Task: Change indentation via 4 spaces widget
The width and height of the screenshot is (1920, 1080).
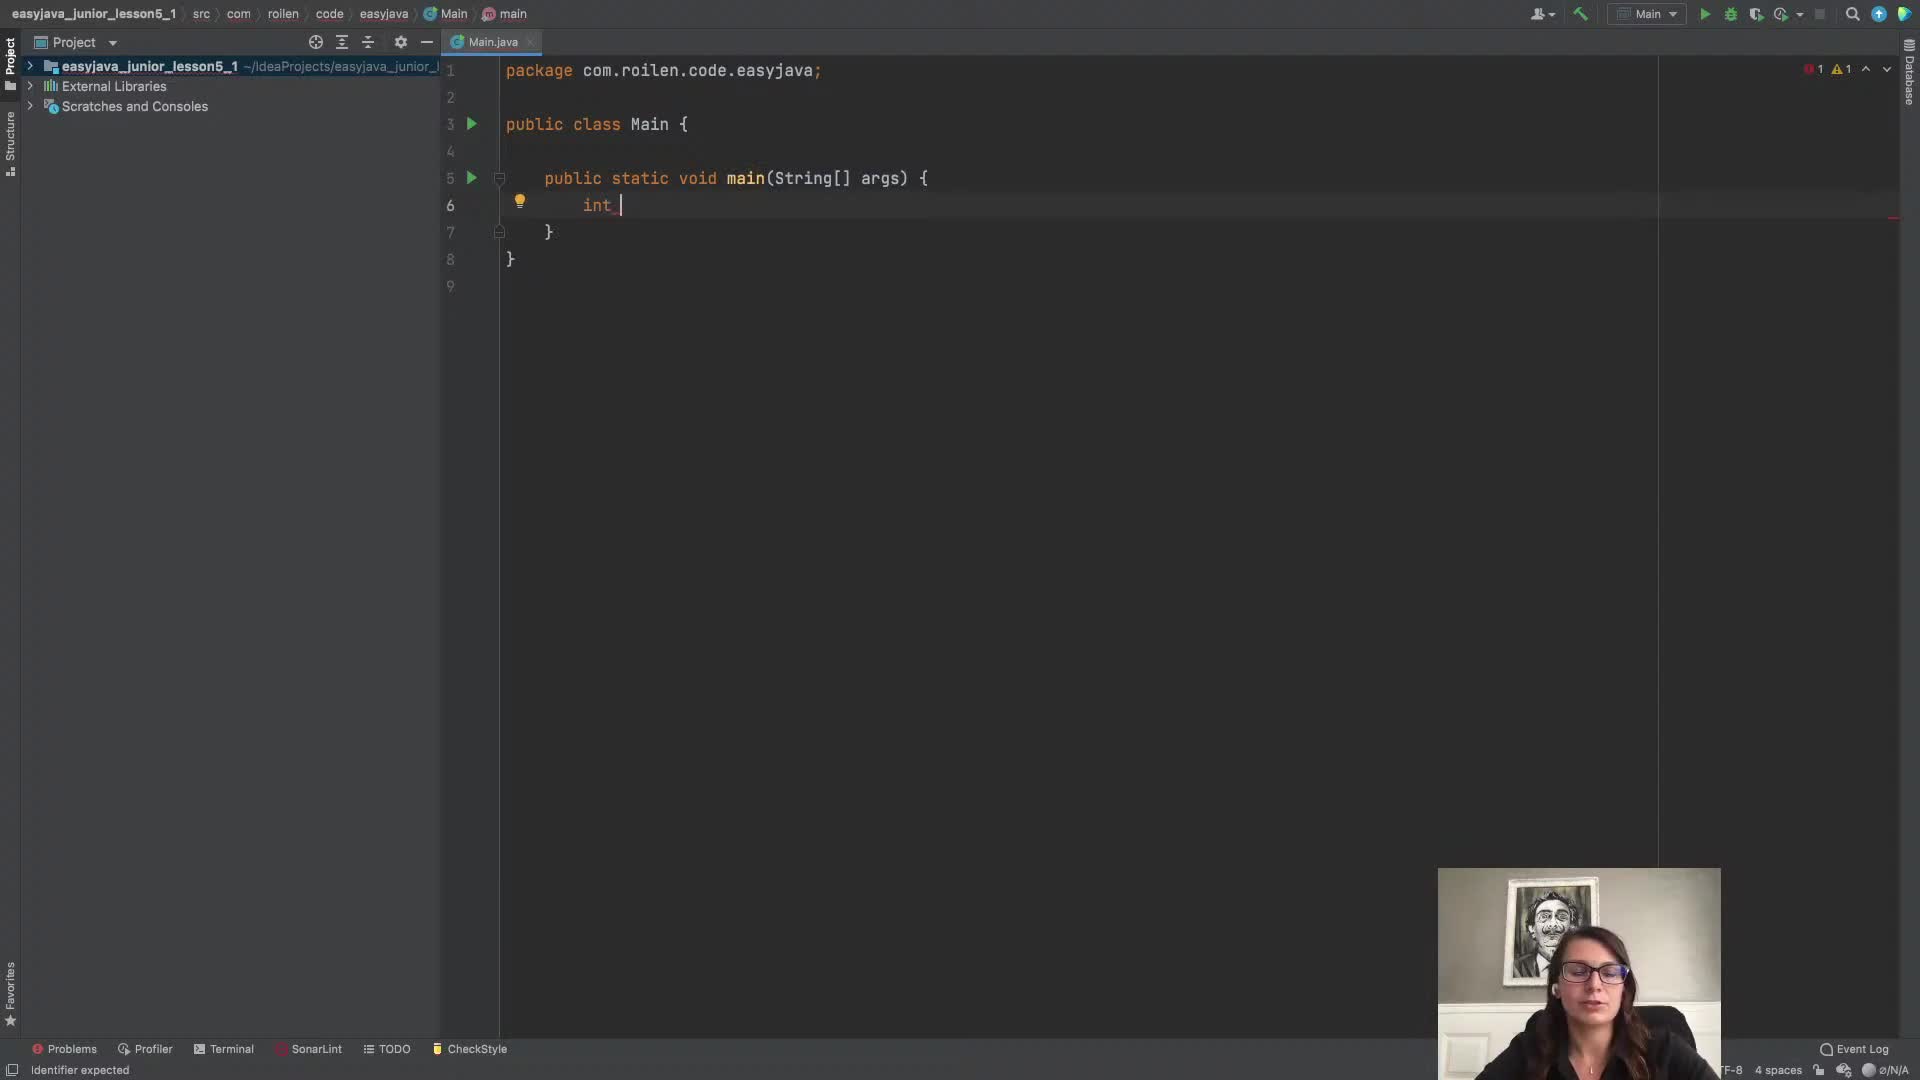Action: (x=1778, y=1070)
